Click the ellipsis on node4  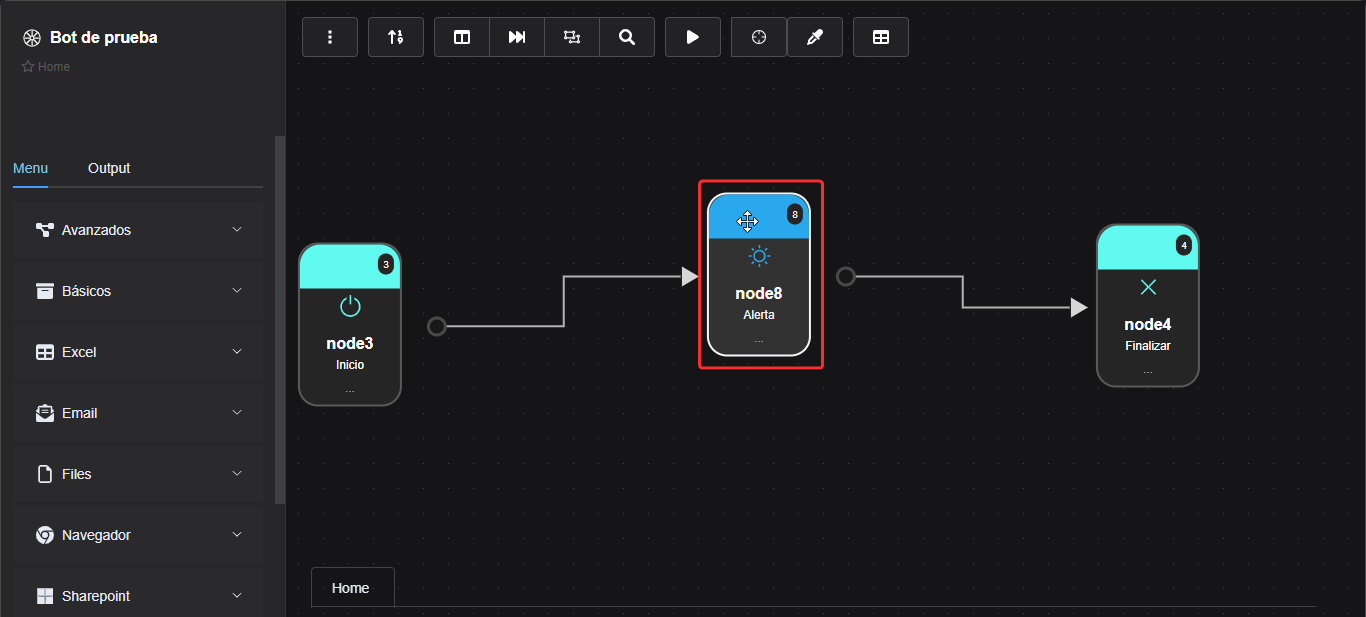pyautogui.click(x=1148, y=371)
